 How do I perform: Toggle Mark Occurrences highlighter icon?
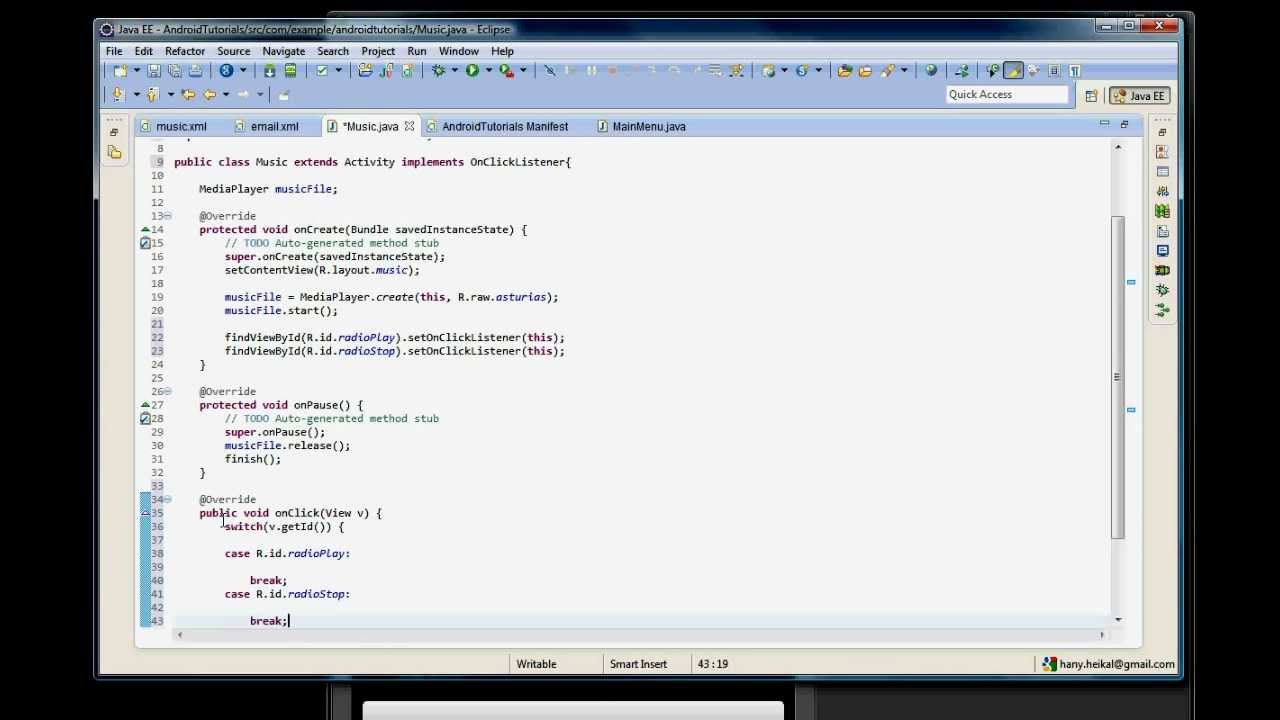(1013, 71)
